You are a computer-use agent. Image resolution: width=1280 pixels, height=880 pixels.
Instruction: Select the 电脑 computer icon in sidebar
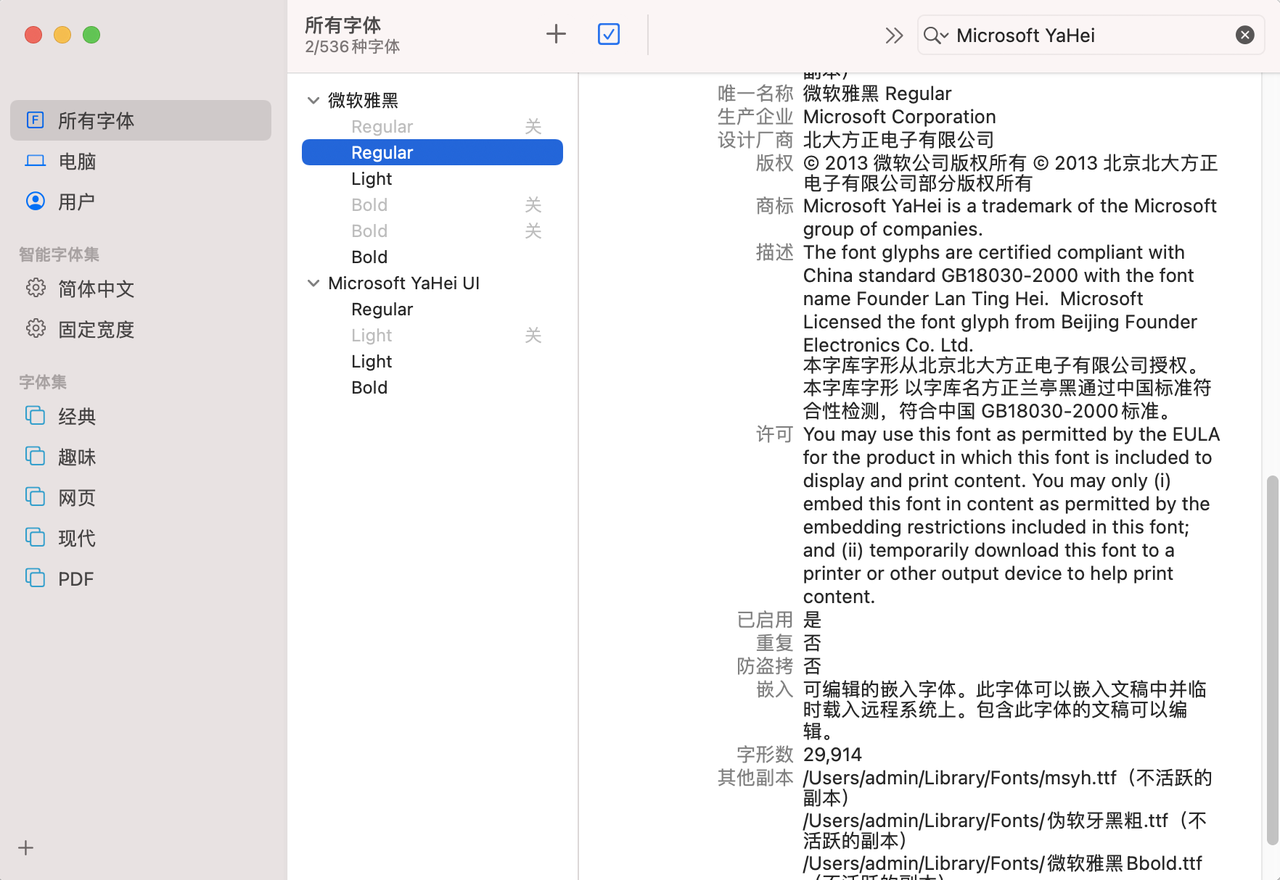(x=35, y=161)
